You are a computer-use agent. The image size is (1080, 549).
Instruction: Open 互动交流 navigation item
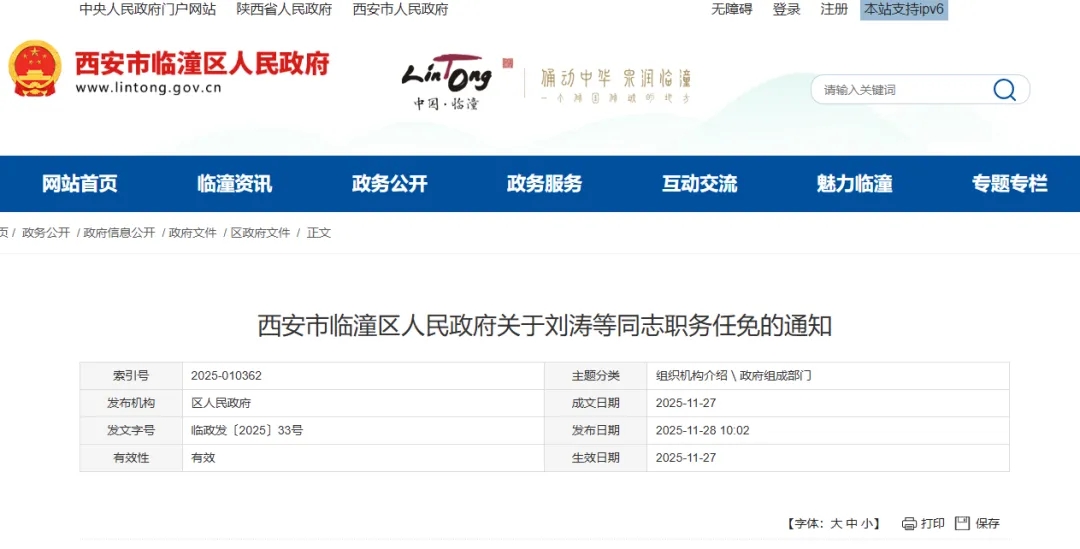[700, 184]
